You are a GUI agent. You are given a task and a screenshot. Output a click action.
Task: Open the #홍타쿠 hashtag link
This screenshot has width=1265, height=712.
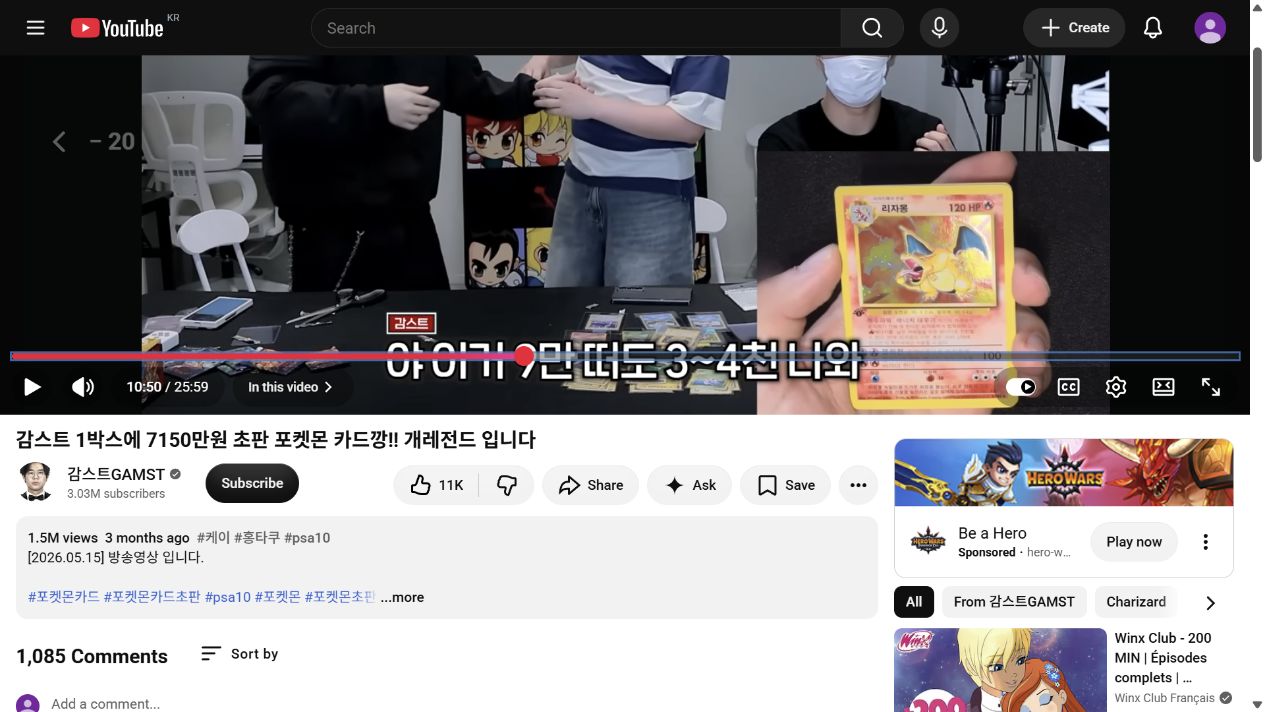pos(257,537)
